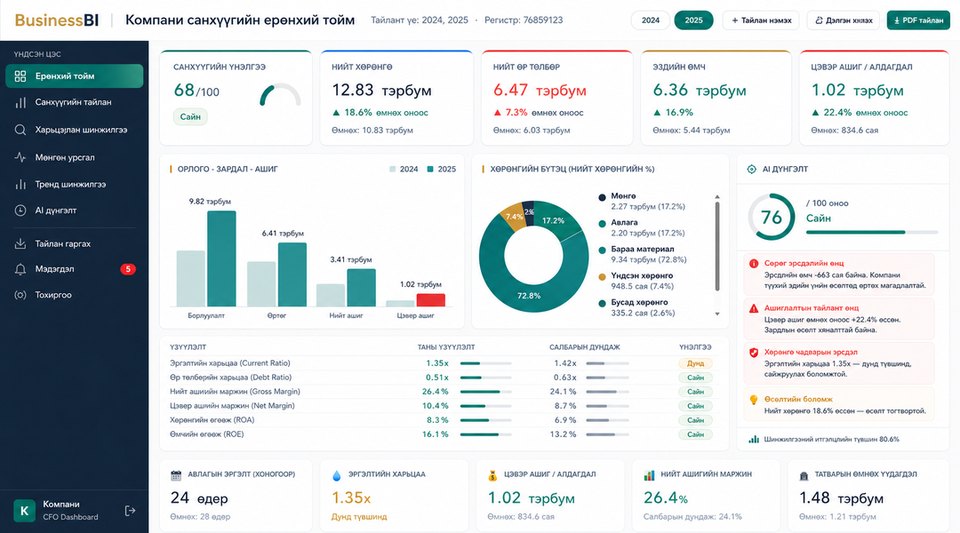Click the Тренд шинжилгээ chart icon

pos(20,184)
